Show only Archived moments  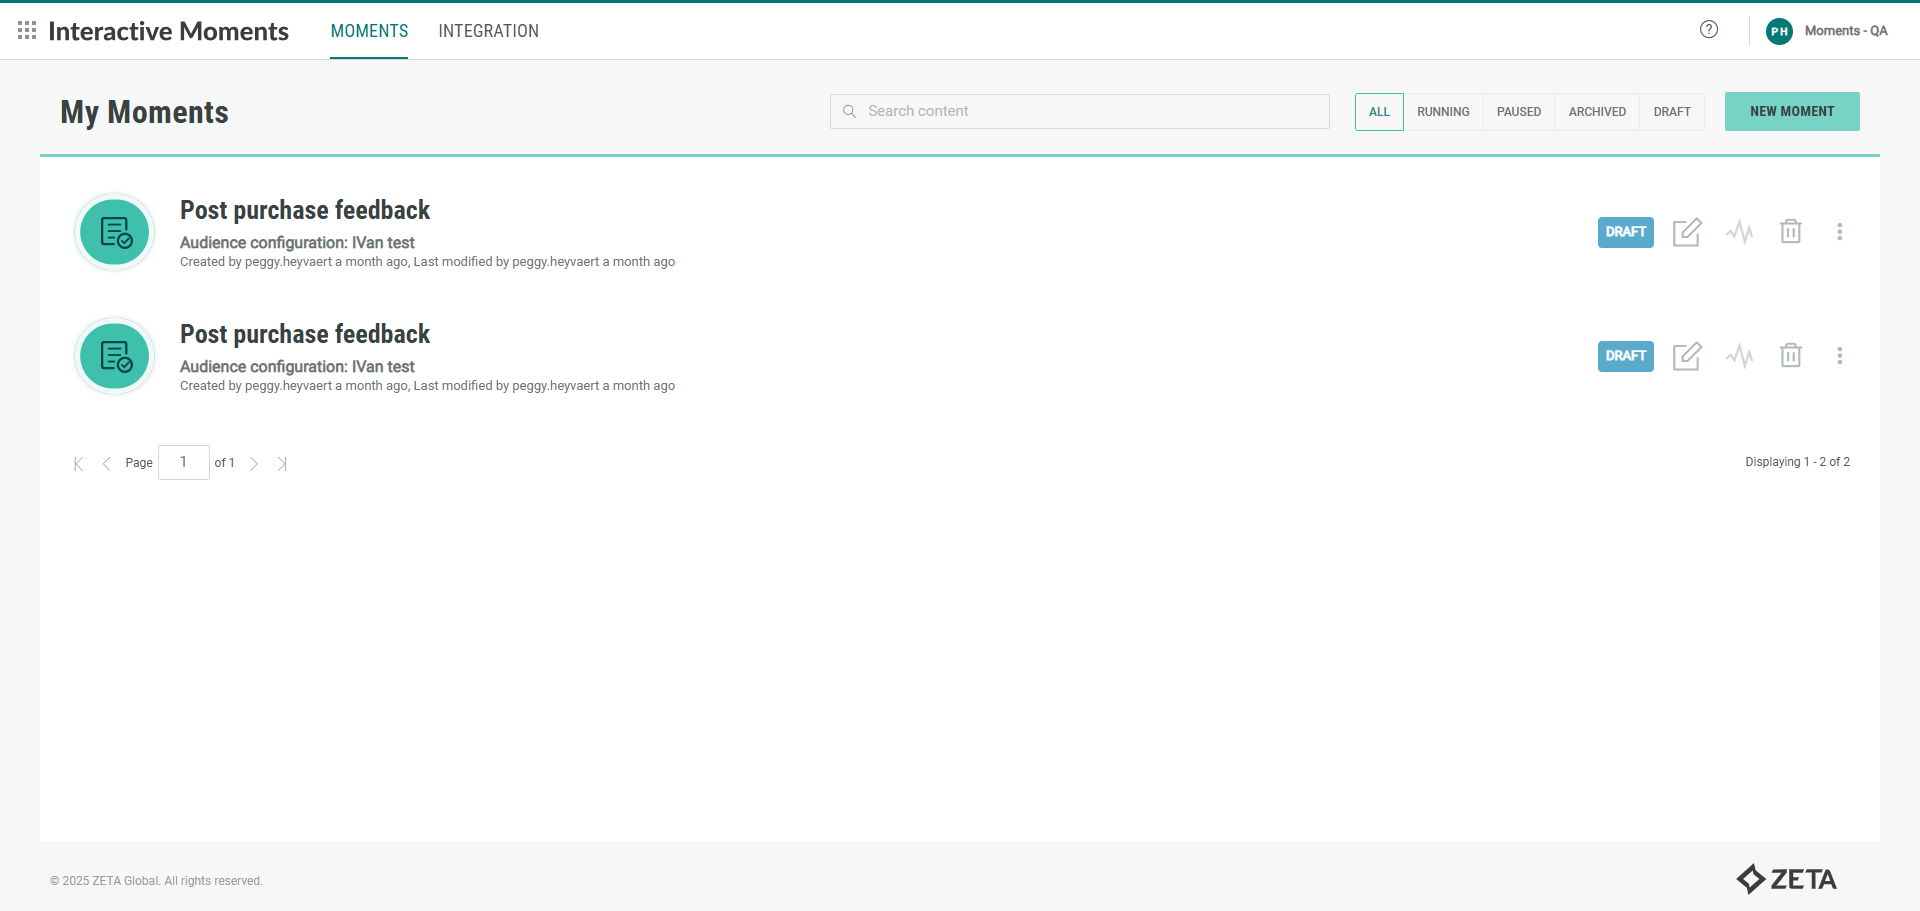click(x=1597, y=112)
